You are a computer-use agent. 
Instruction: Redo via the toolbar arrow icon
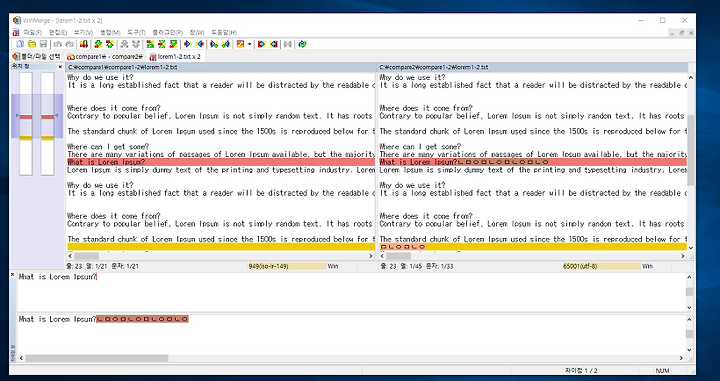(x=69, y=44)
